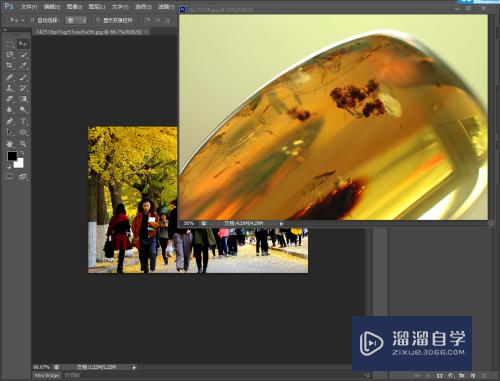Select the Eraser tool
Screen dimensions: 500x381
(x=9, y=99)
